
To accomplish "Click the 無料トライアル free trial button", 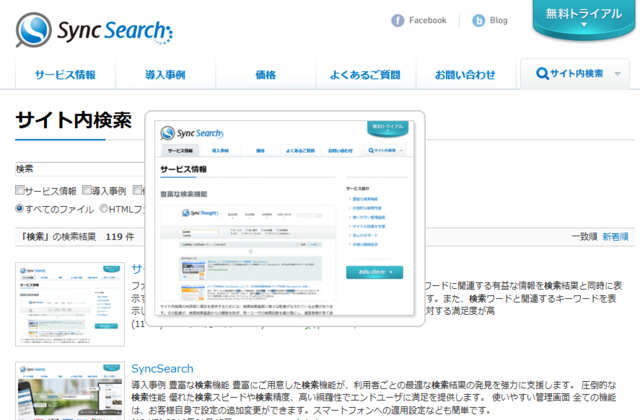I will [585, 16].
